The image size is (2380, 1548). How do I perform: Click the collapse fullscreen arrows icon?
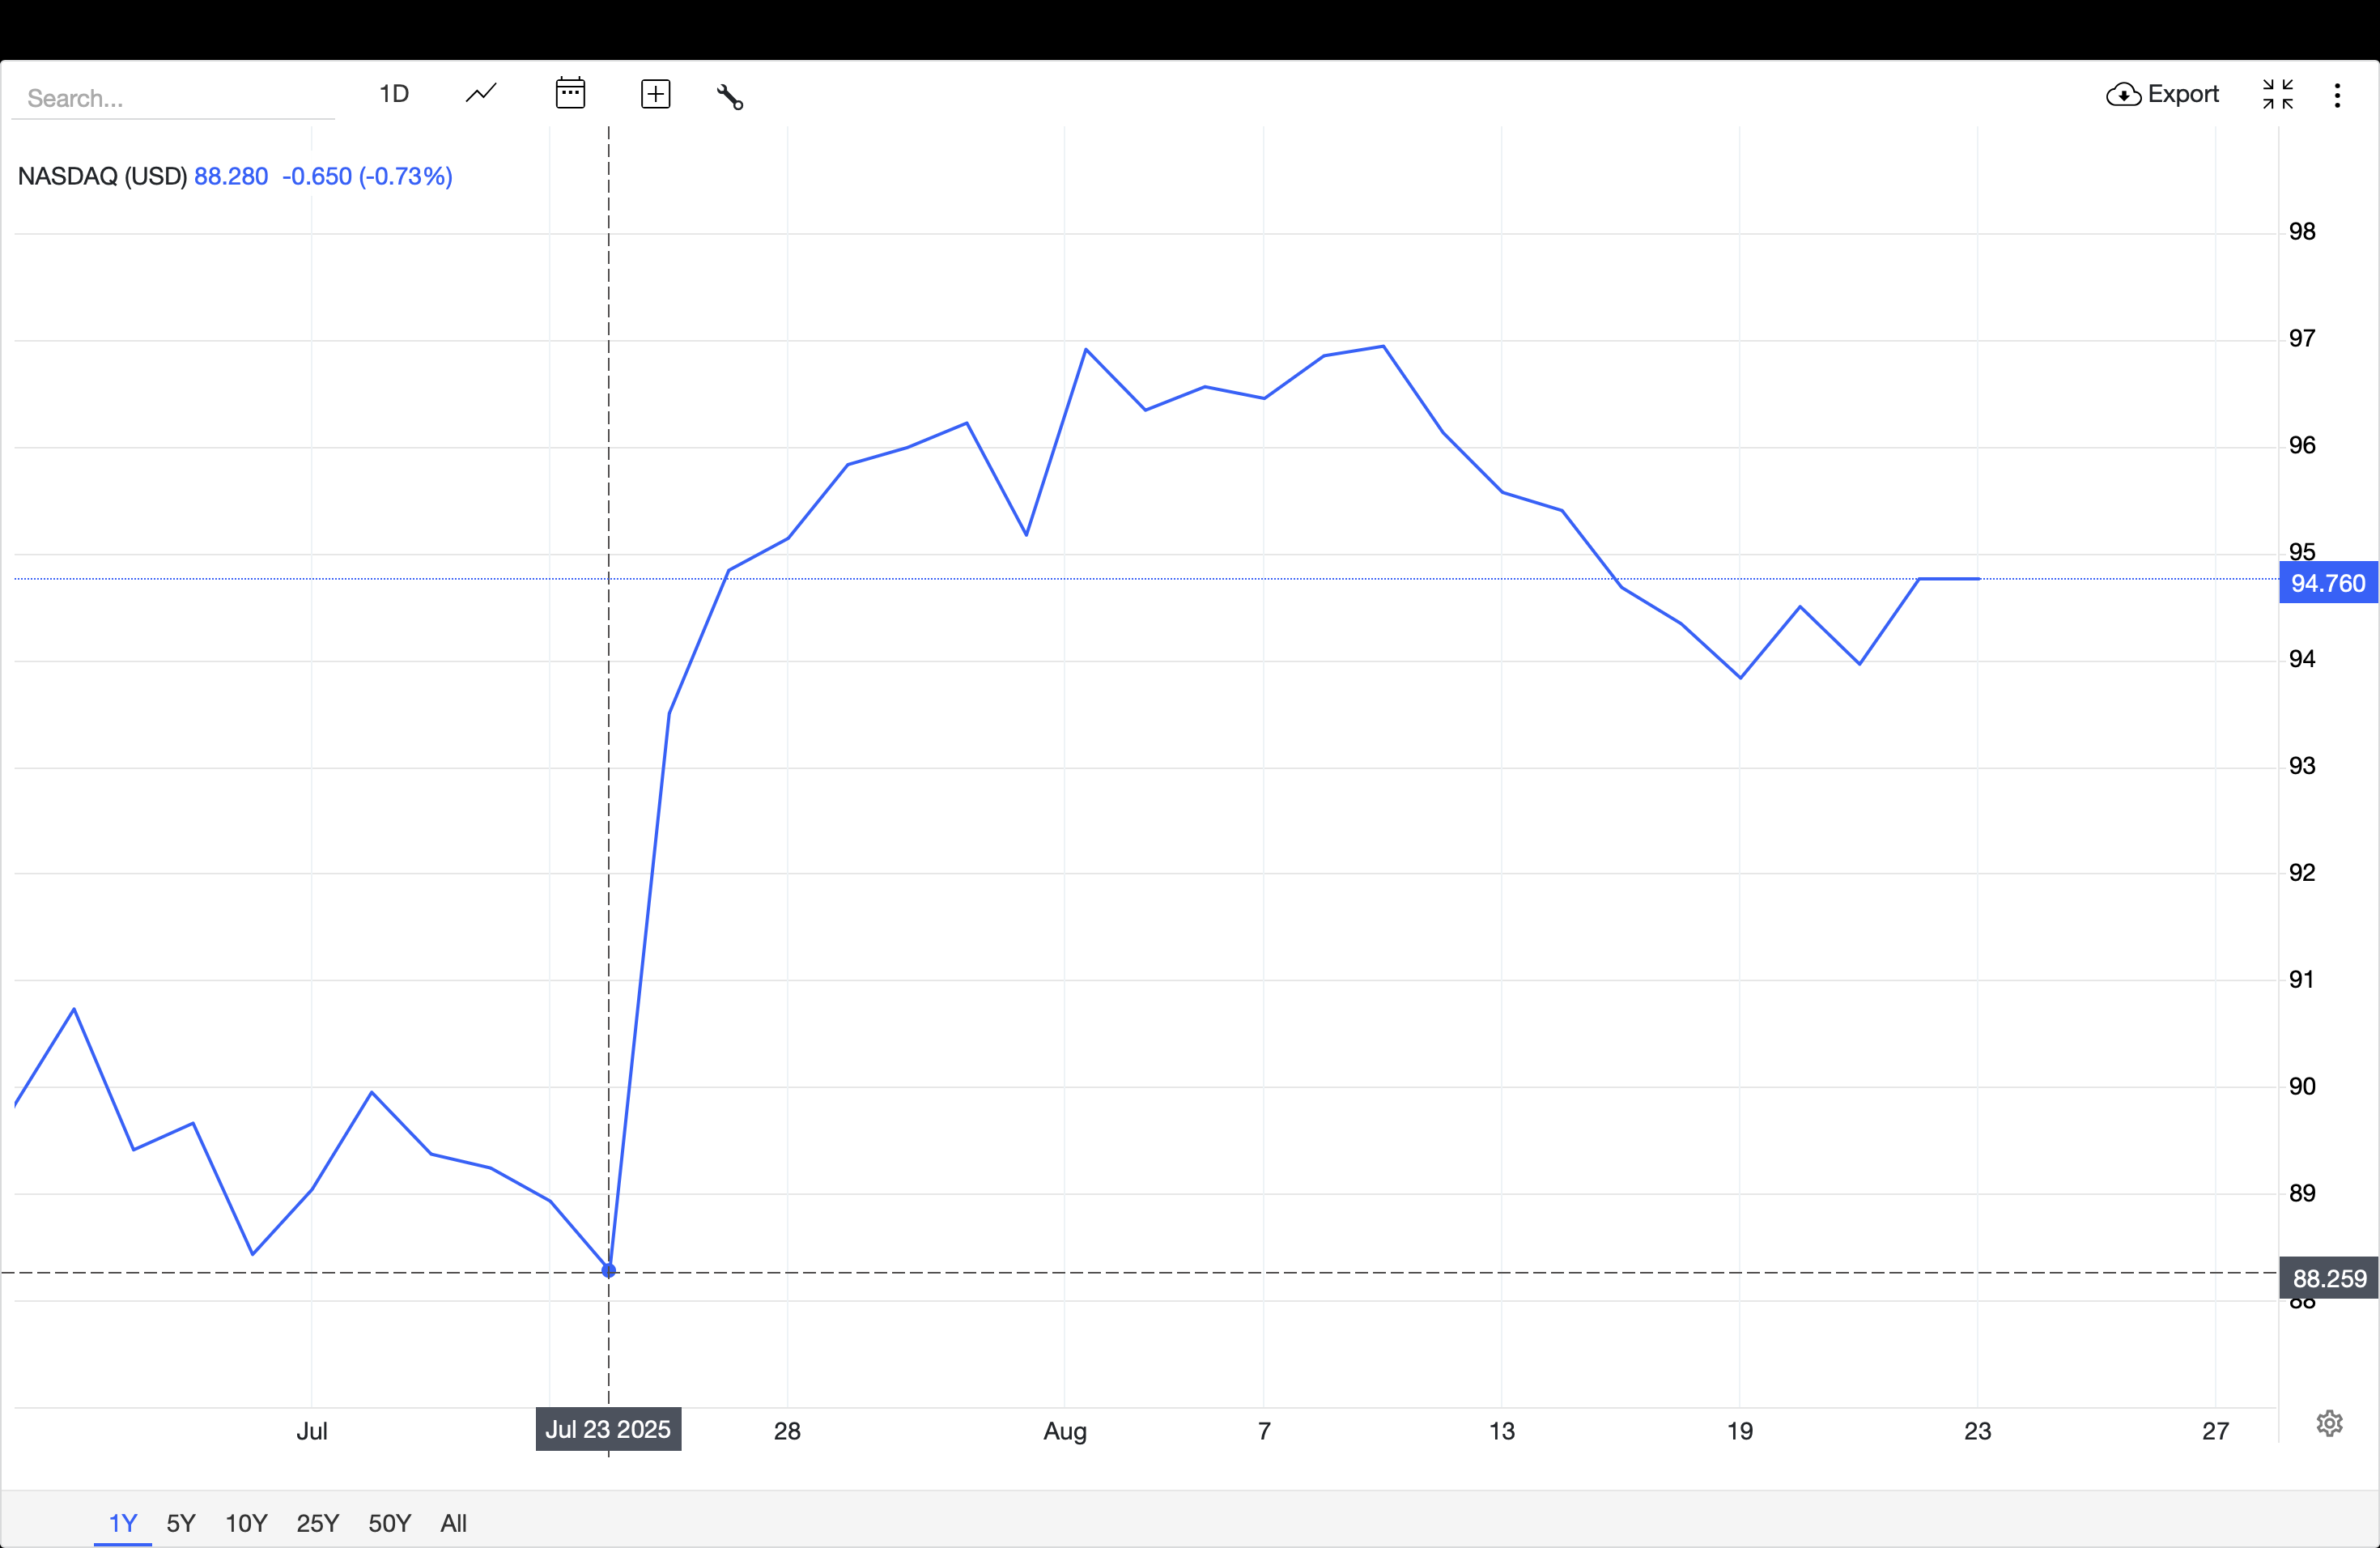point(2277,94)
